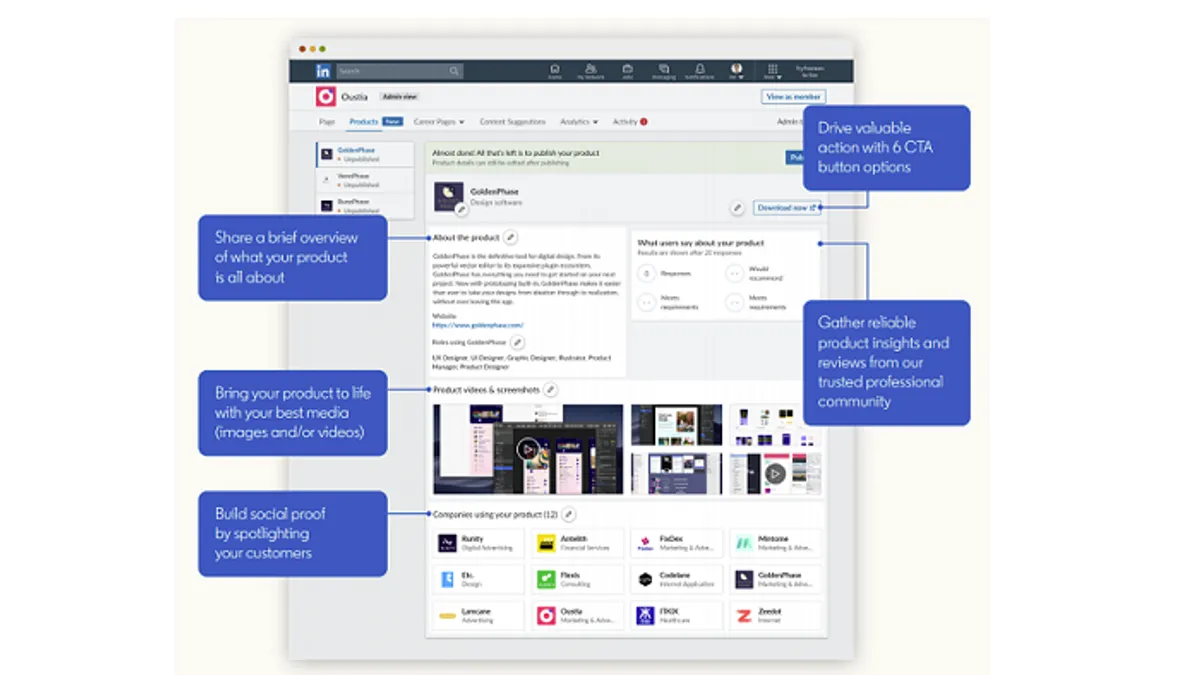Focus the LinkedIn search field
Image resolution: width=1200 pixels, height=675 pixels.
coord(399,72)
